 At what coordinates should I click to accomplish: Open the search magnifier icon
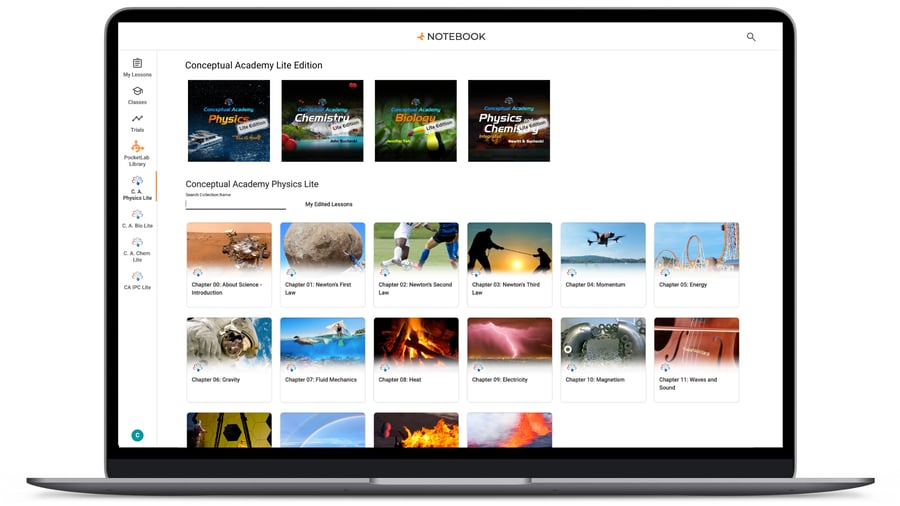751,37
